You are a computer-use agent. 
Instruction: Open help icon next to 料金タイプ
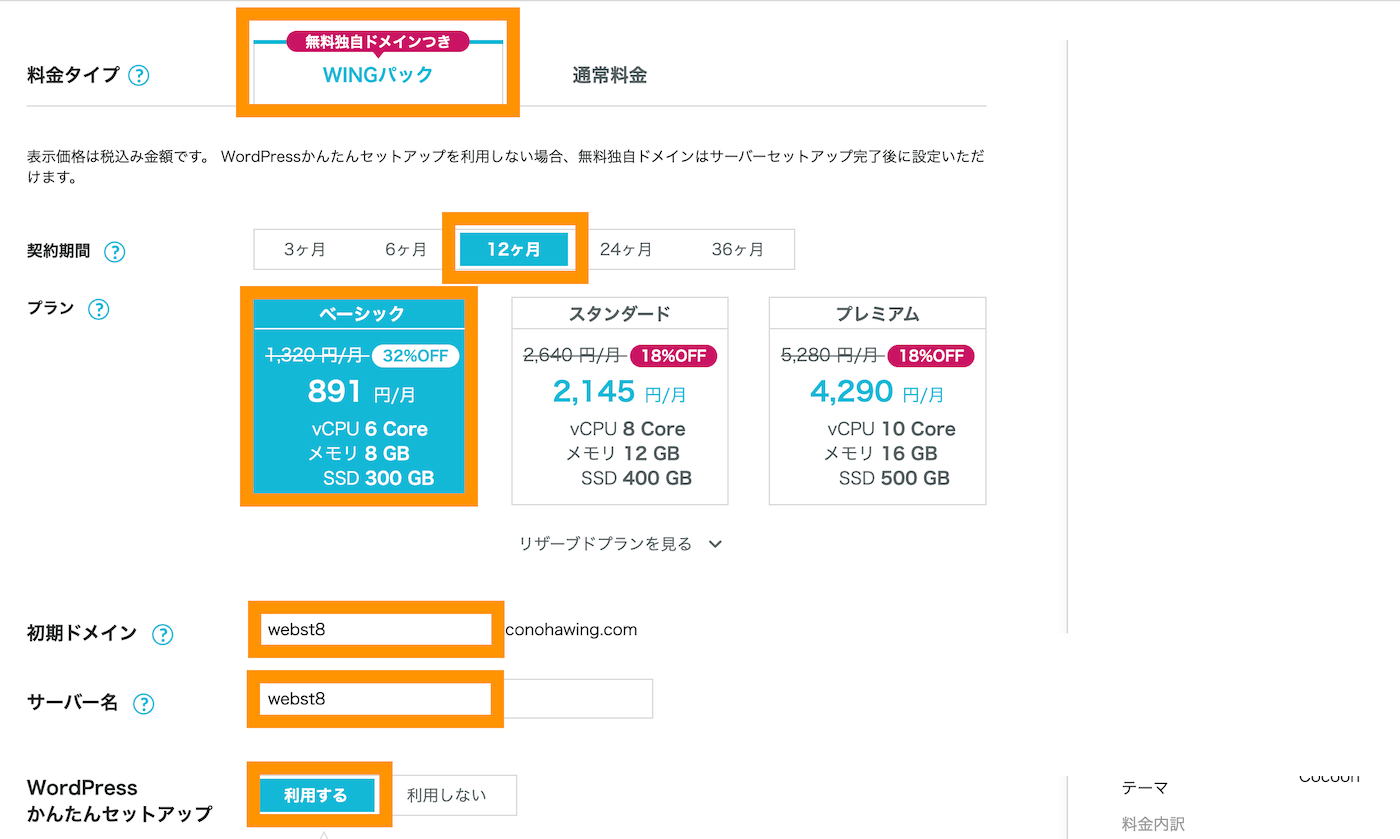139,75
